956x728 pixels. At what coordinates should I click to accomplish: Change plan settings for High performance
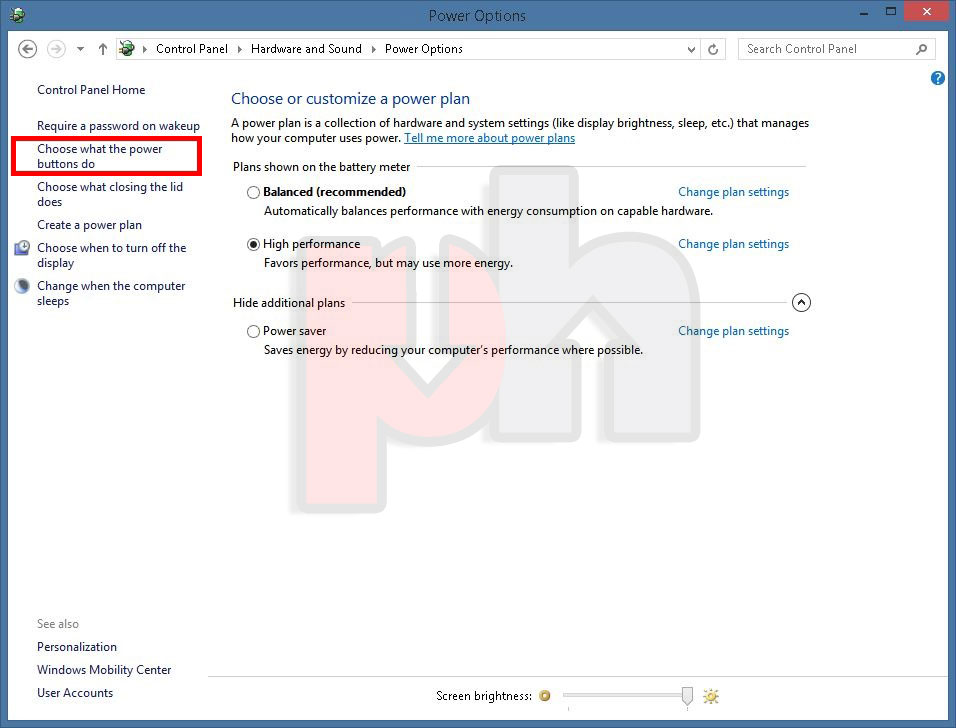pyautogui.click(x=733, y=244)
